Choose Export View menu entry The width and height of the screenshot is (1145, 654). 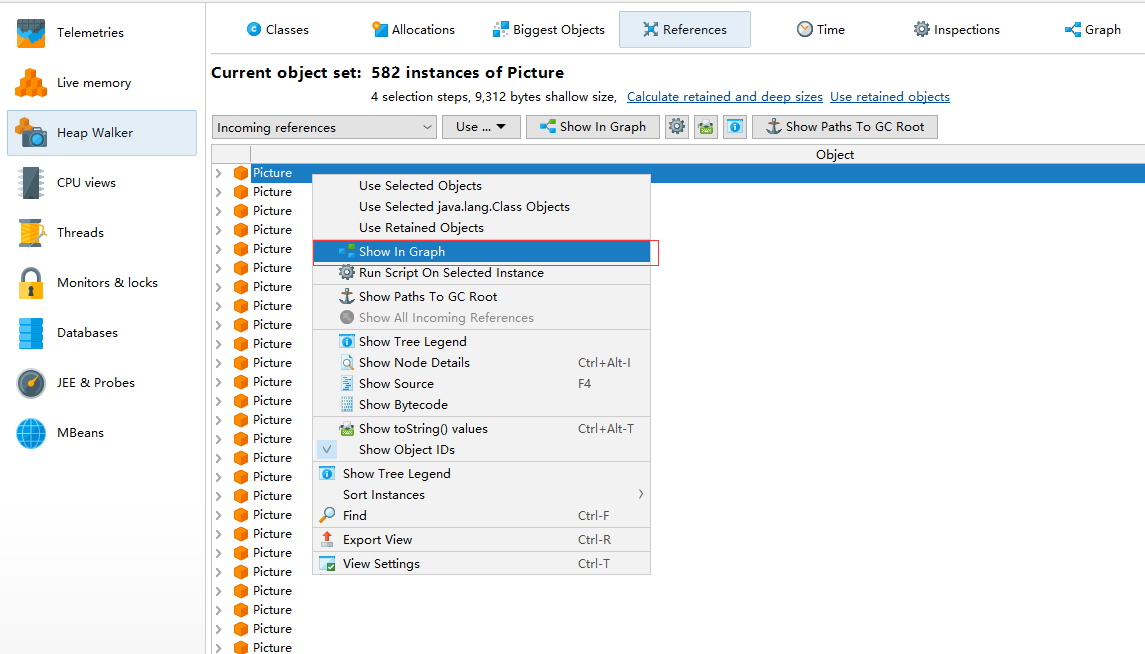[x=481, y=540]
